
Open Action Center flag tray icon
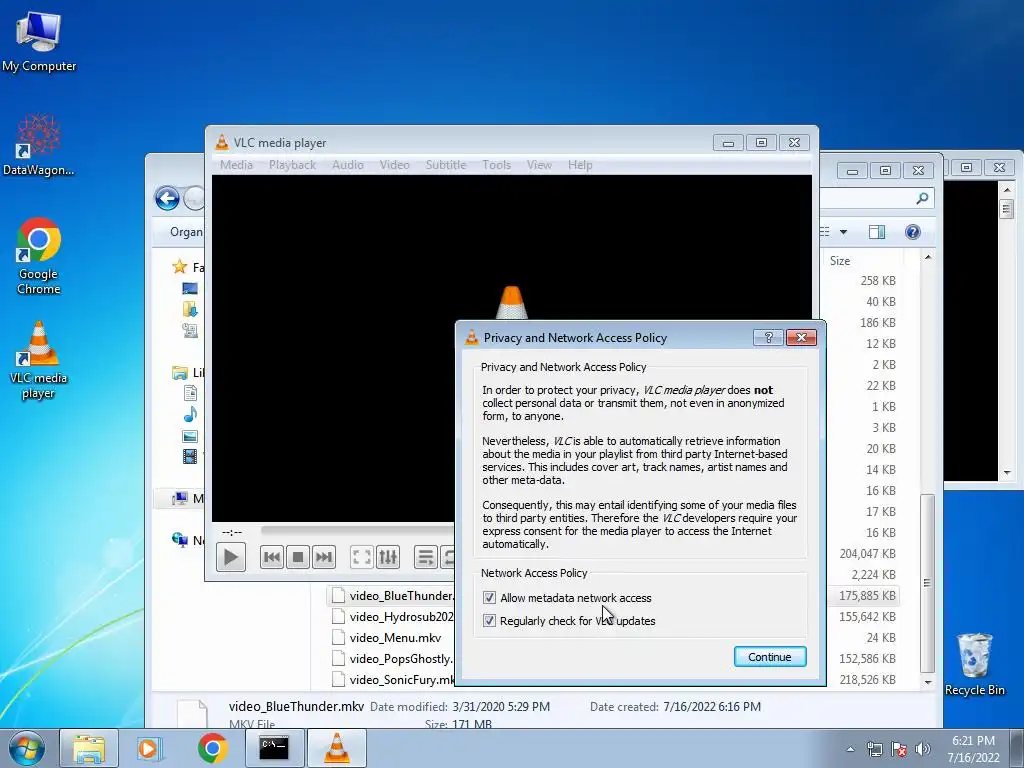pyautogui.click(x=899, y=749)
